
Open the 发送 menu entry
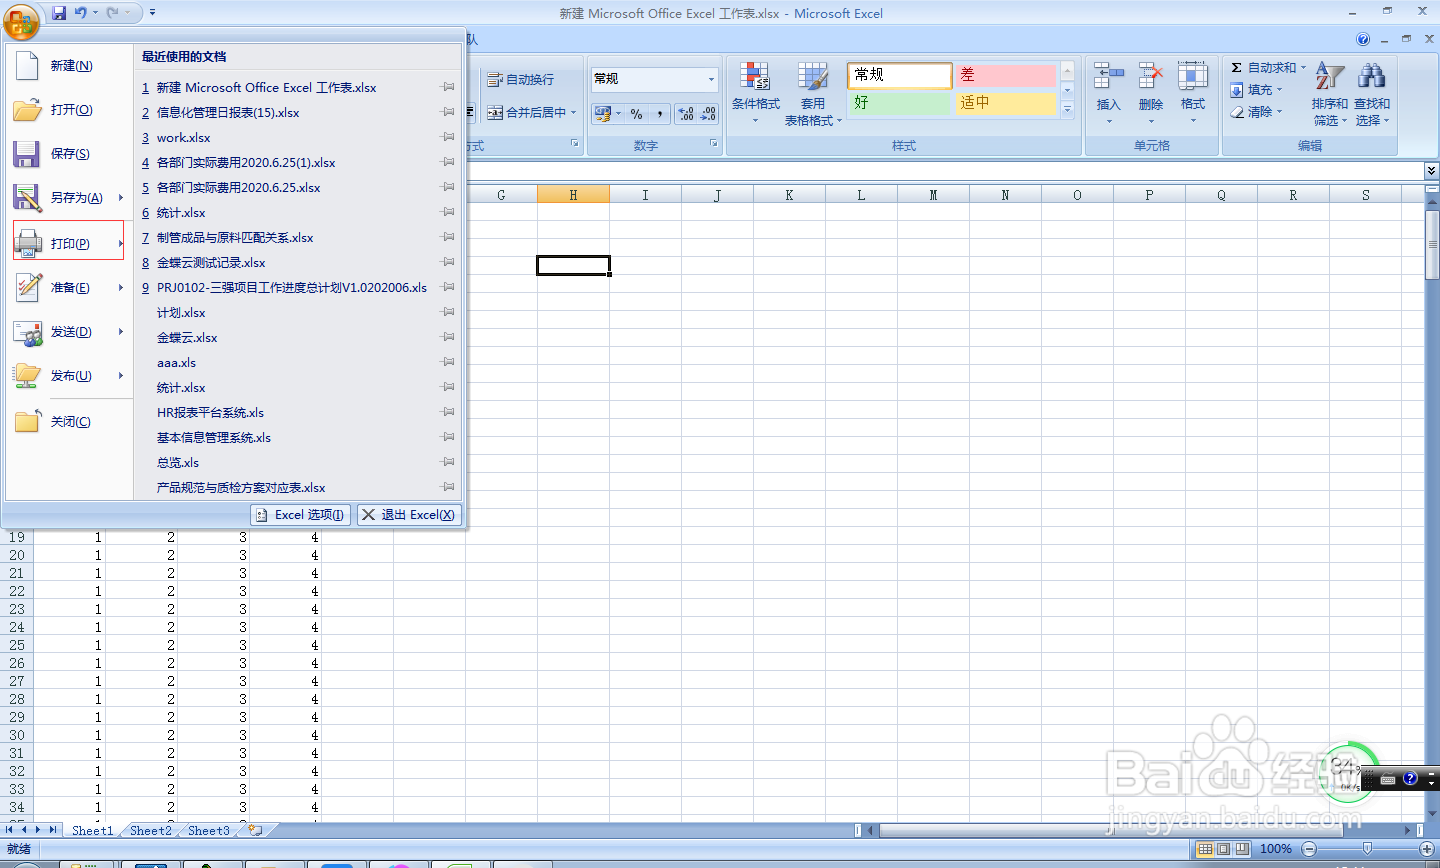click(69, 331)
